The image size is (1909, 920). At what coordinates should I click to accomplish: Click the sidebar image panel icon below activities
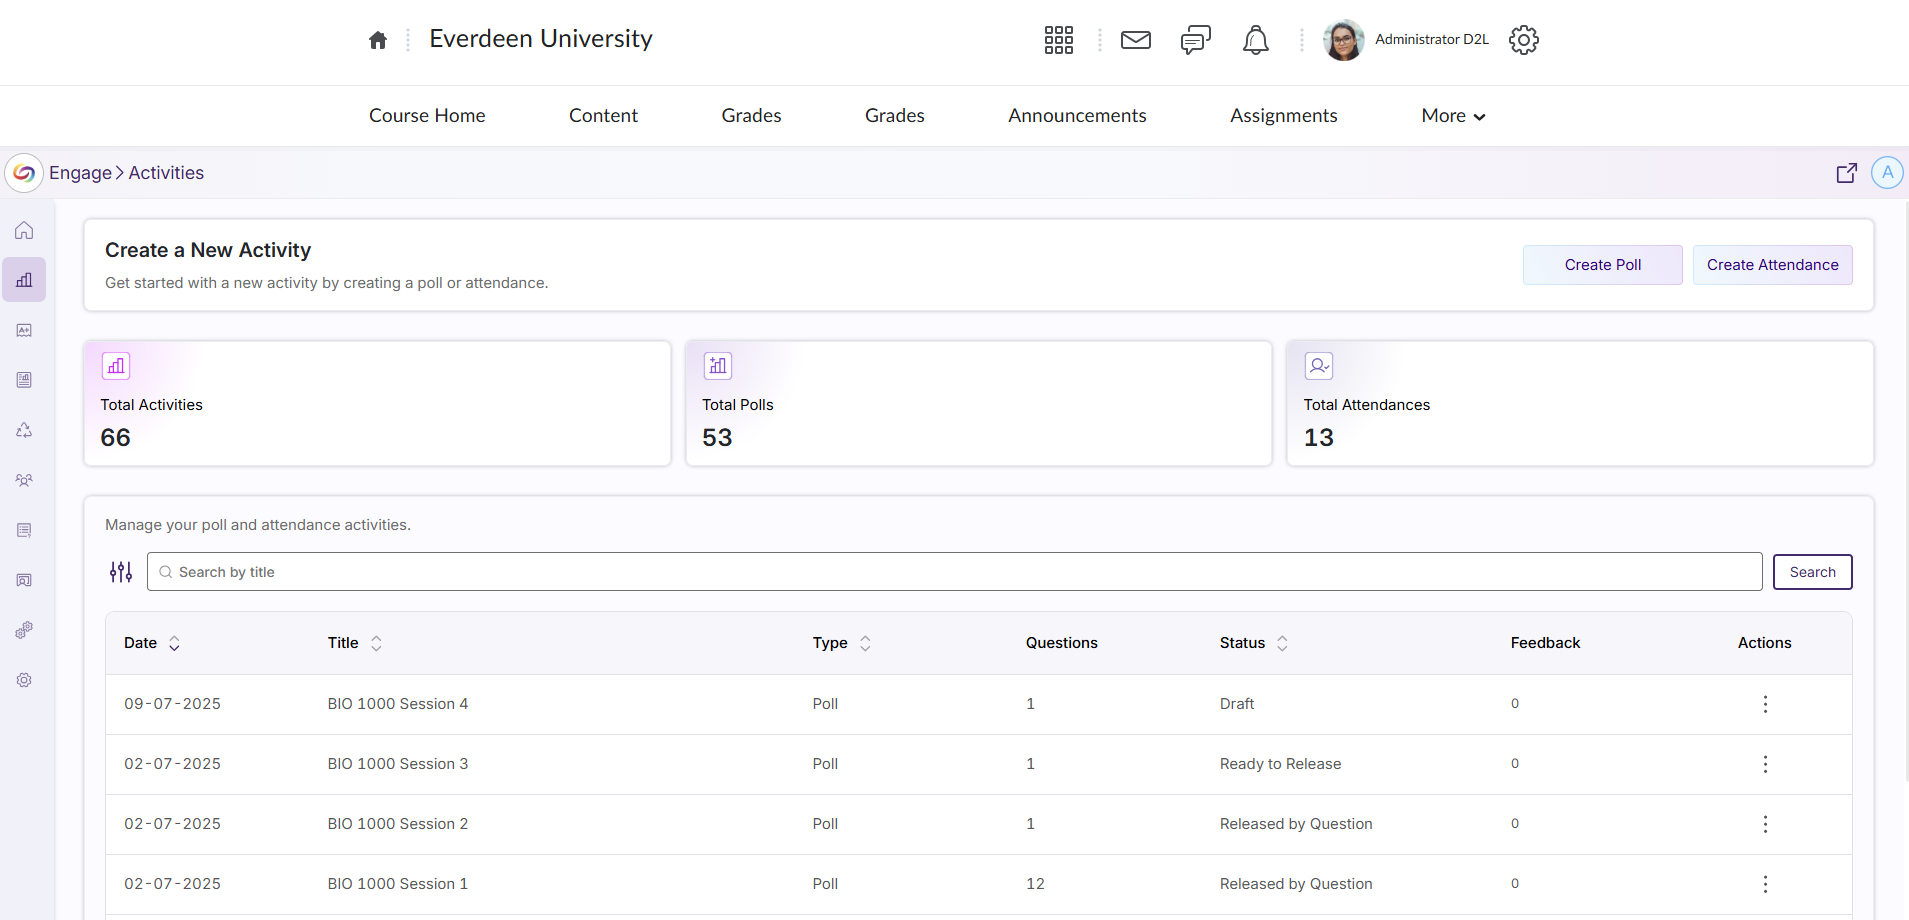pyautogui.click(x=24, y=330)
